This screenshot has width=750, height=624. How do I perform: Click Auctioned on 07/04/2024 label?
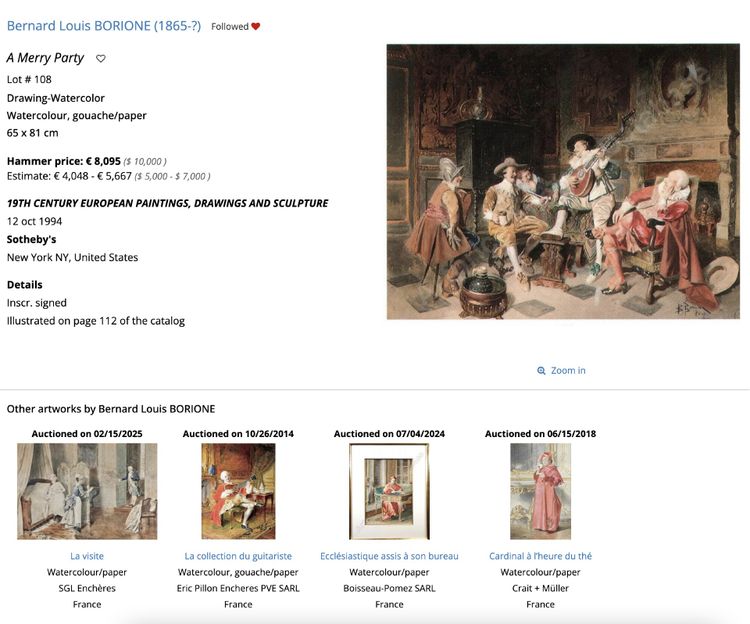389,434
